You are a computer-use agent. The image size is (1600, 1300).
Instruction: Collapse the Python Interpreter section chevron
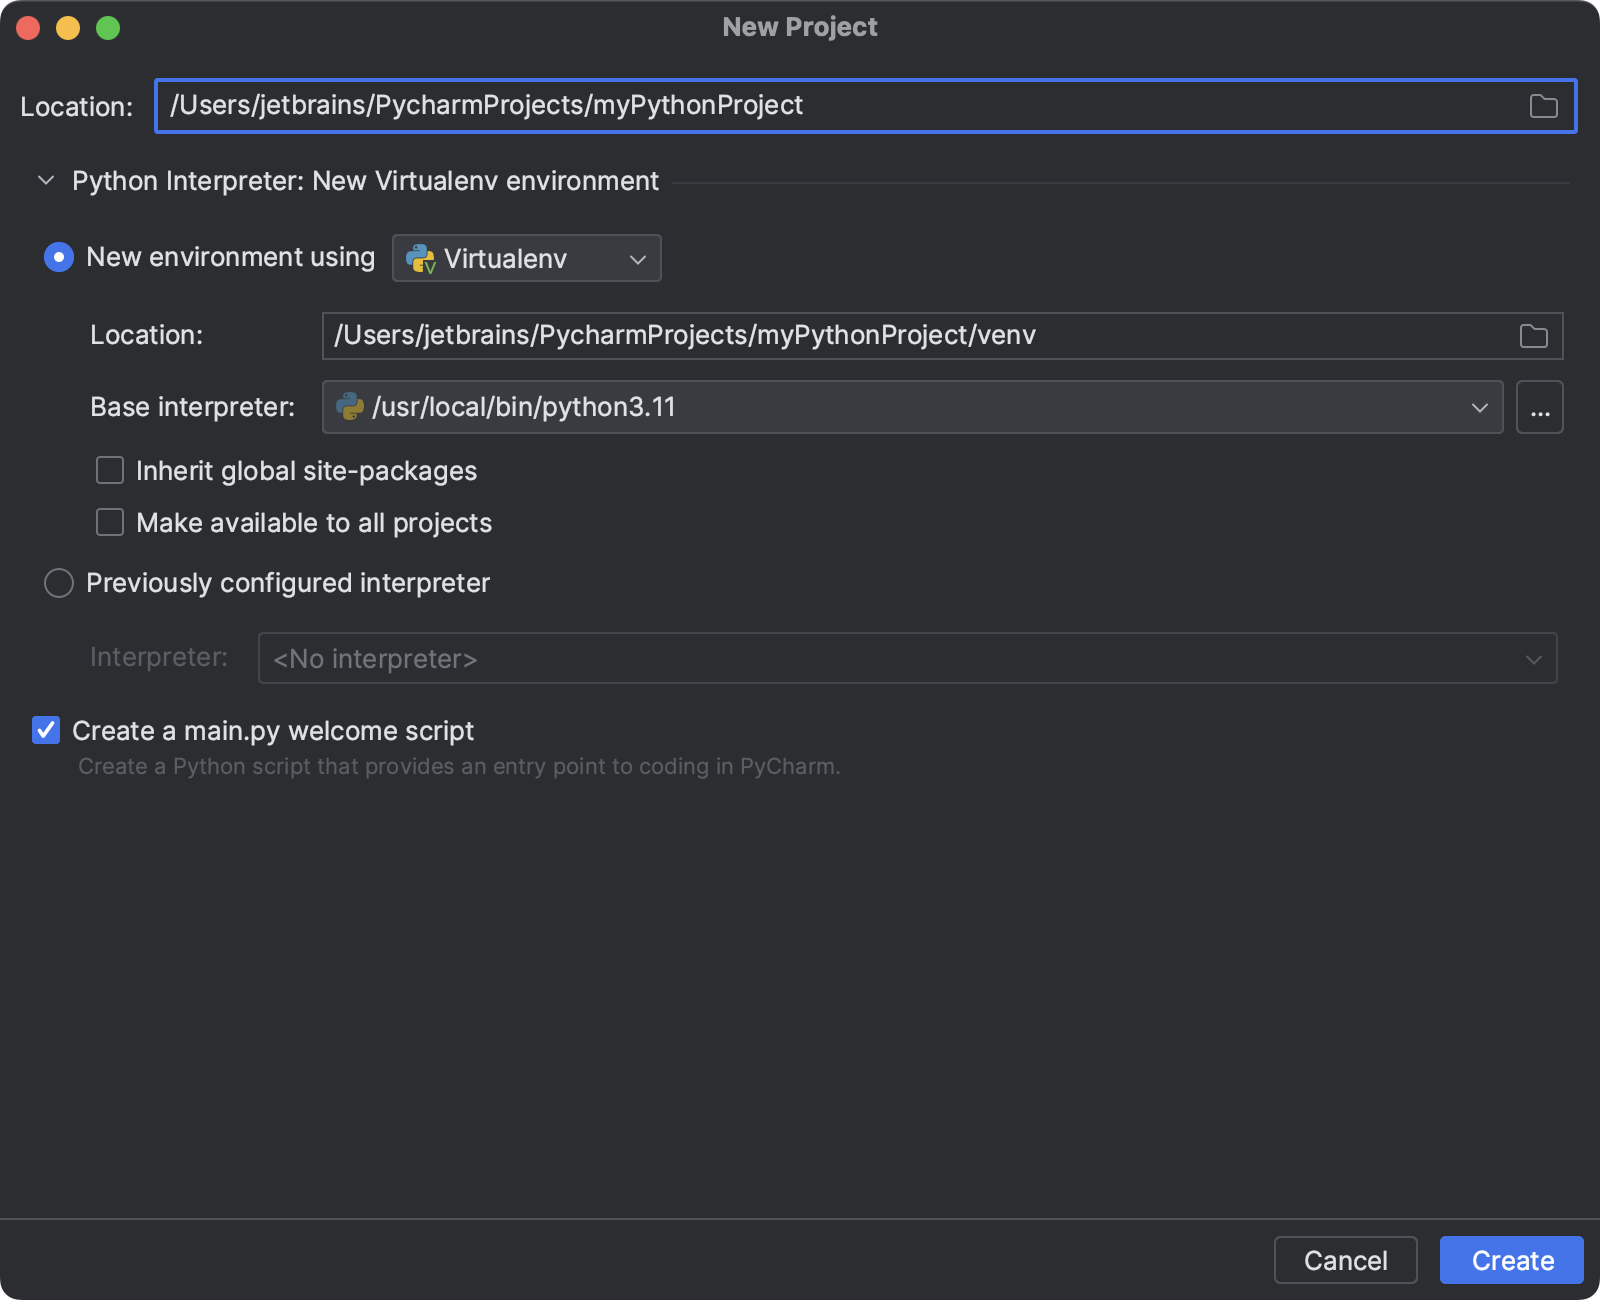click(46, 181)
